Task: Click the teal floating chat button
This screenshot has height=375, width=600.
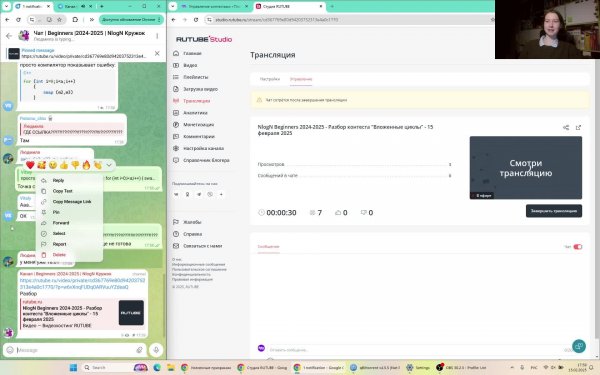Action: (579, 346)
